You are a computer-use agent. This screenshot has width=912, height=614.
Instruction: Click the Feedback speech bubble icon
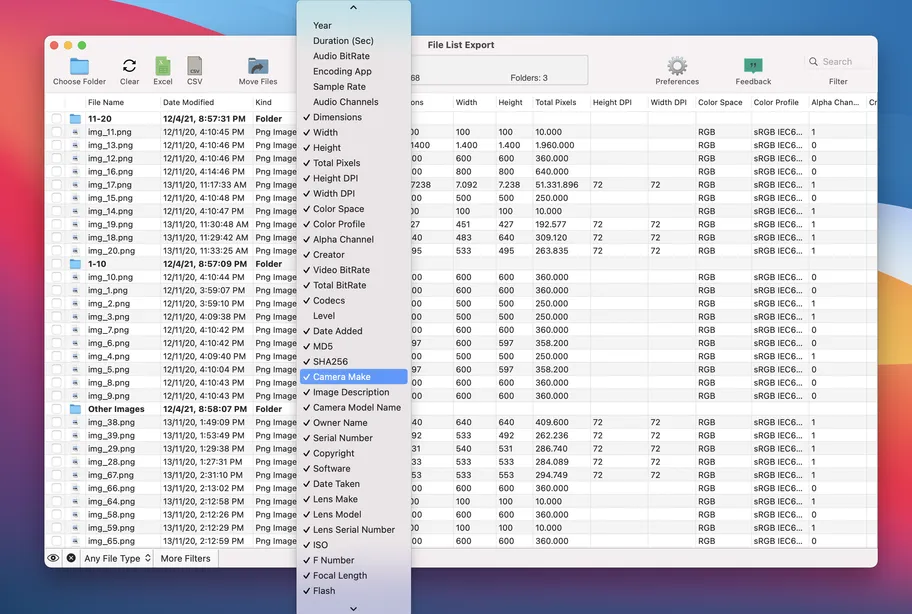pyautogui.click(x=753, y=65)
